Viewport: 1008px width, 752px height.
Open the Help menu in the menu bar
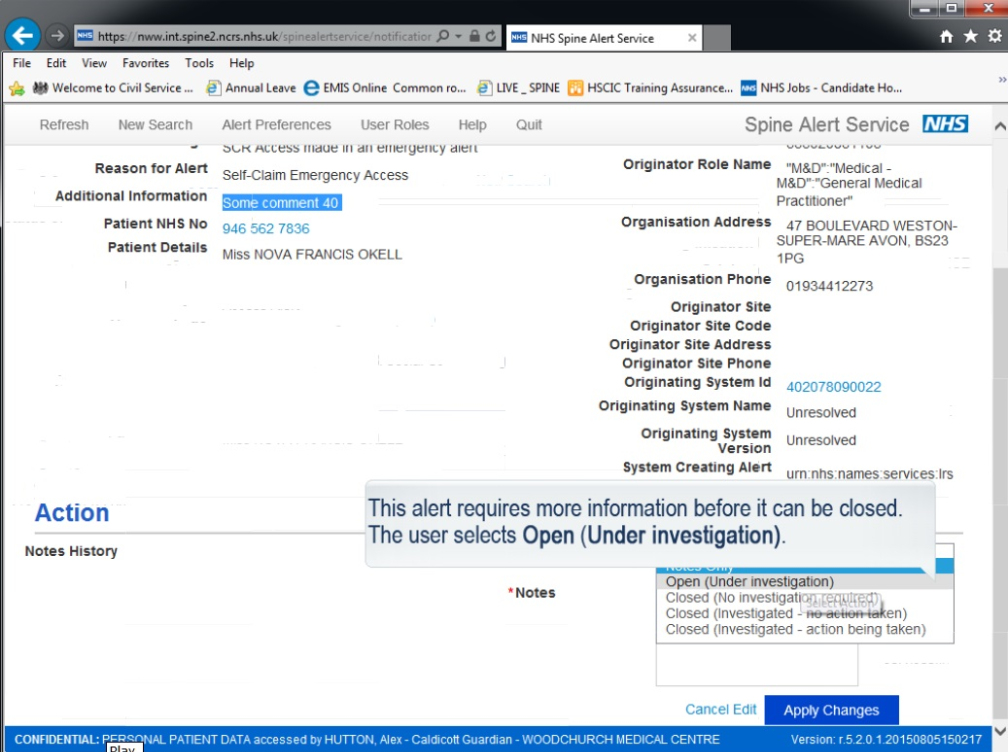click(x=242, y=63)
